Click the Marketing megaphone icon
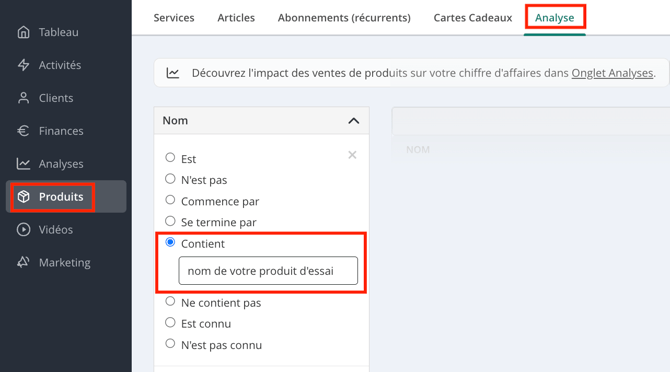Image resolution: width=670 pixels, height=372 pixels. tap(24, 262)
